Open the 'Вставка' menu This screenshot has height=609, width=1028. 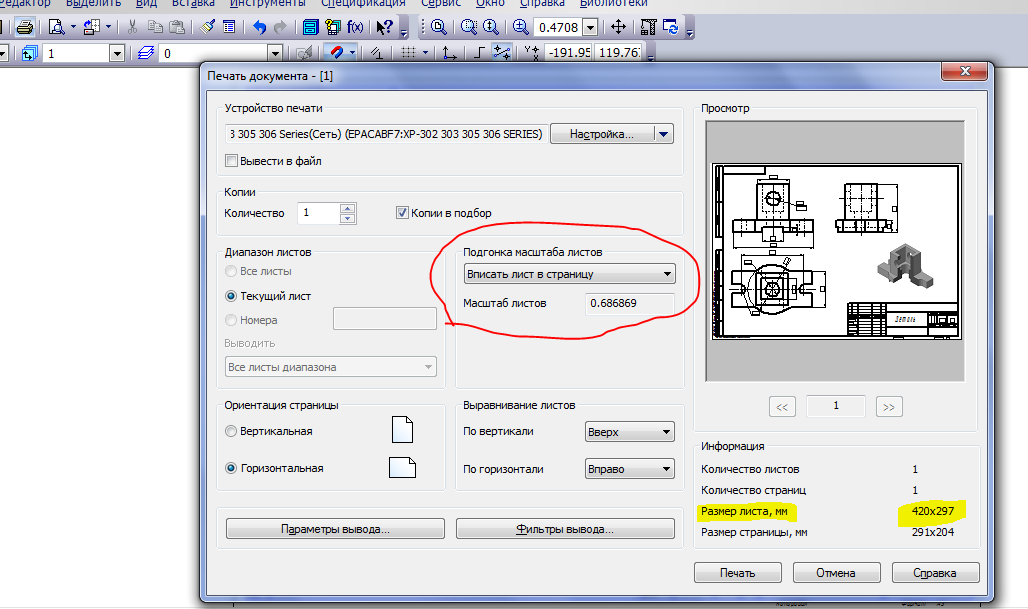tap(193, 3)
